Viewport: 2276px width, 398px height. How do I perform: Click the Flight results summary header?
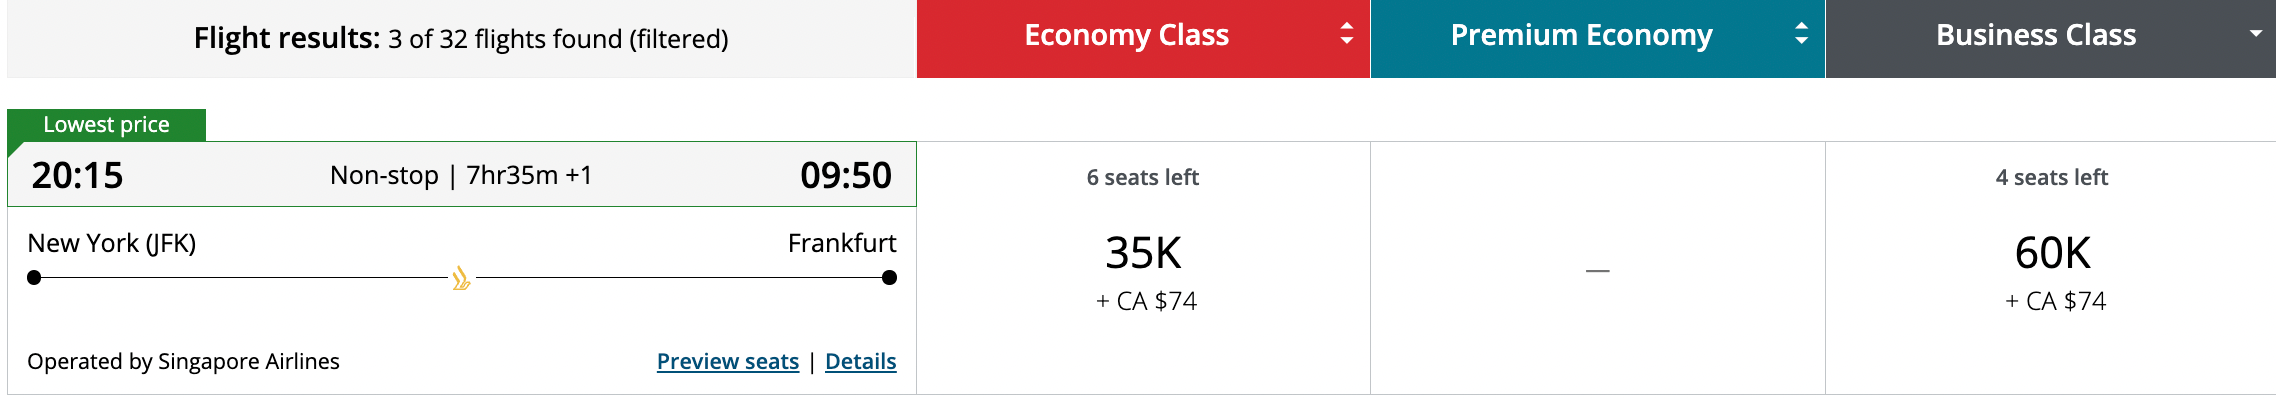pos(461,38)
